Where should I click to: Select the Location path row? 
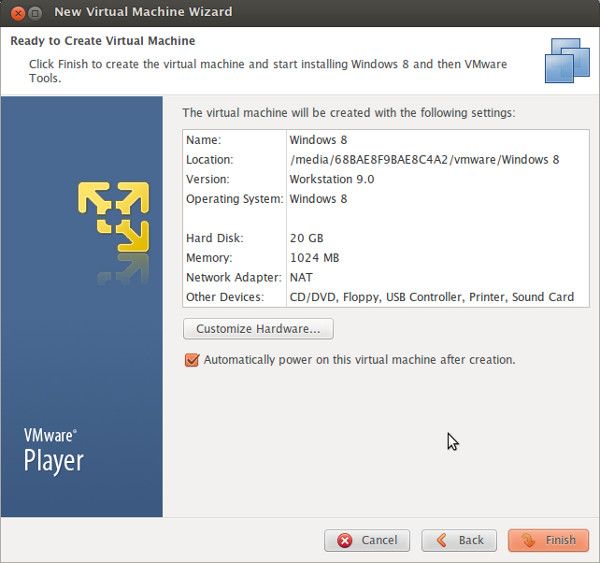click(x=380, y=160)
